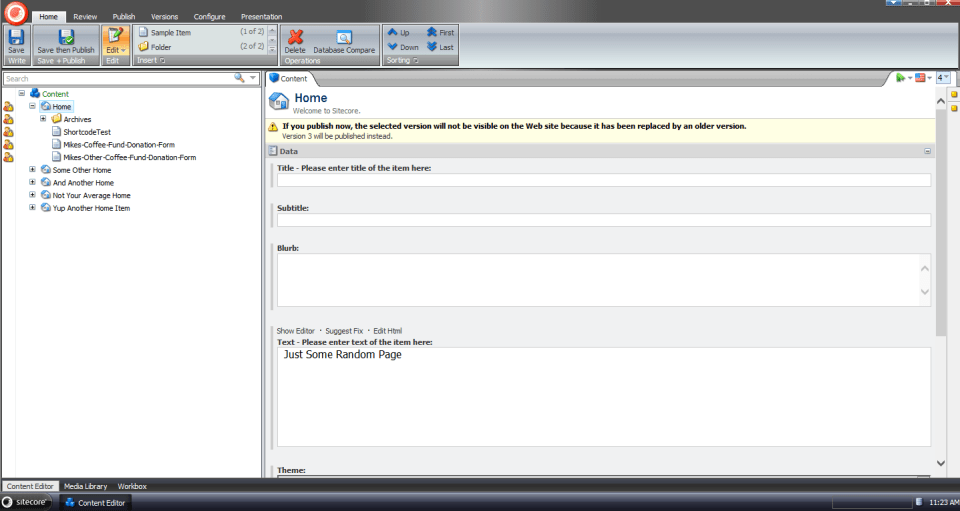Open the language flag dropdown
This screenshot has height=511, width=960.
pos(923,78)
